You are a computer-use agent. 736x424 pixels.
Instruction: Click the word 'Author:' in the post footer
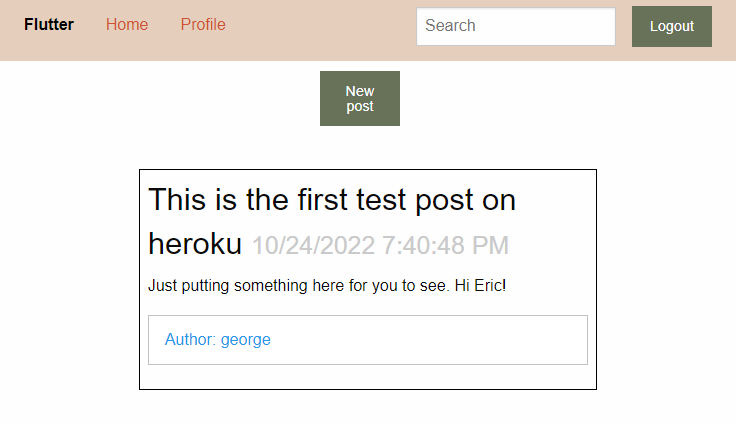[190, 340]
